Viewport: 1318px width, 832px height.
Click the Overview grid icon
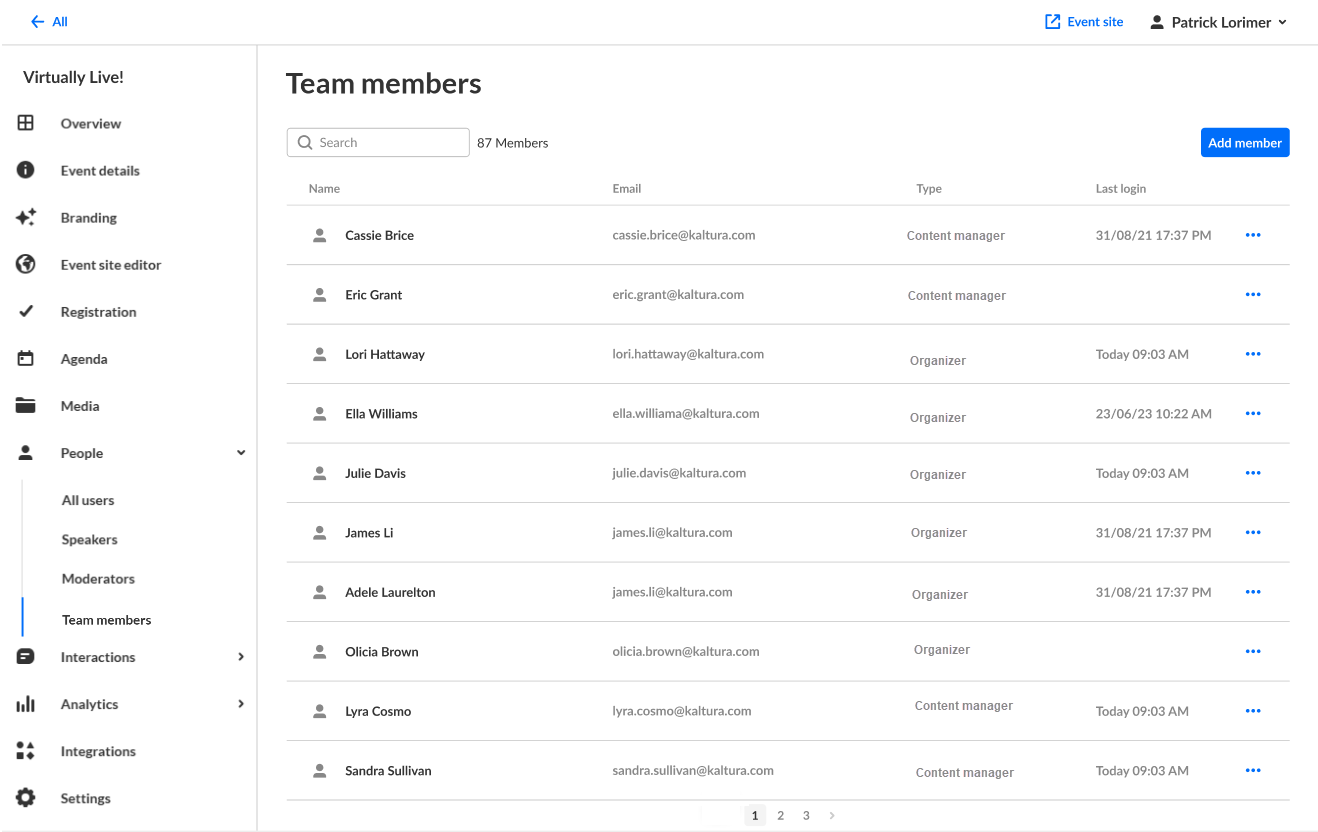[26, 123]
